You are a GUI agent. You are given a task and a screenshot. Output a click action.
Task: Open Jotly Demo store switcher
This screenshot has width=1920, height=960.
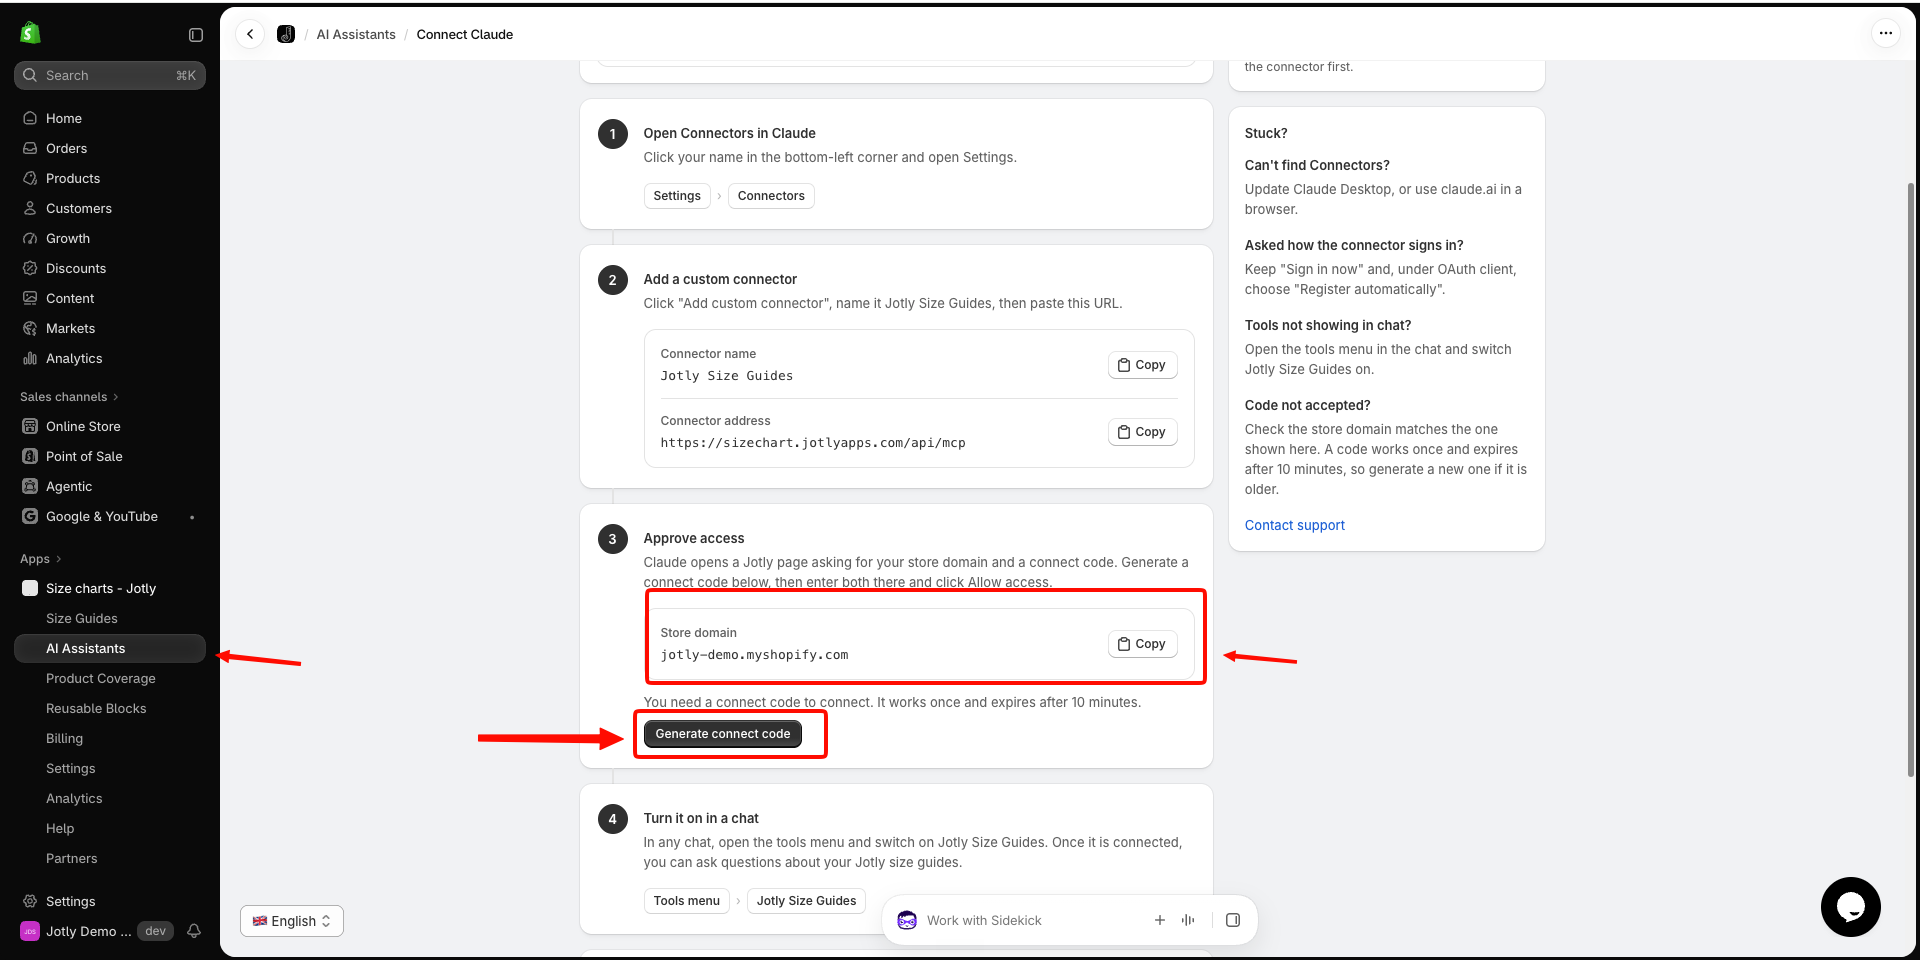coord(76,931)
